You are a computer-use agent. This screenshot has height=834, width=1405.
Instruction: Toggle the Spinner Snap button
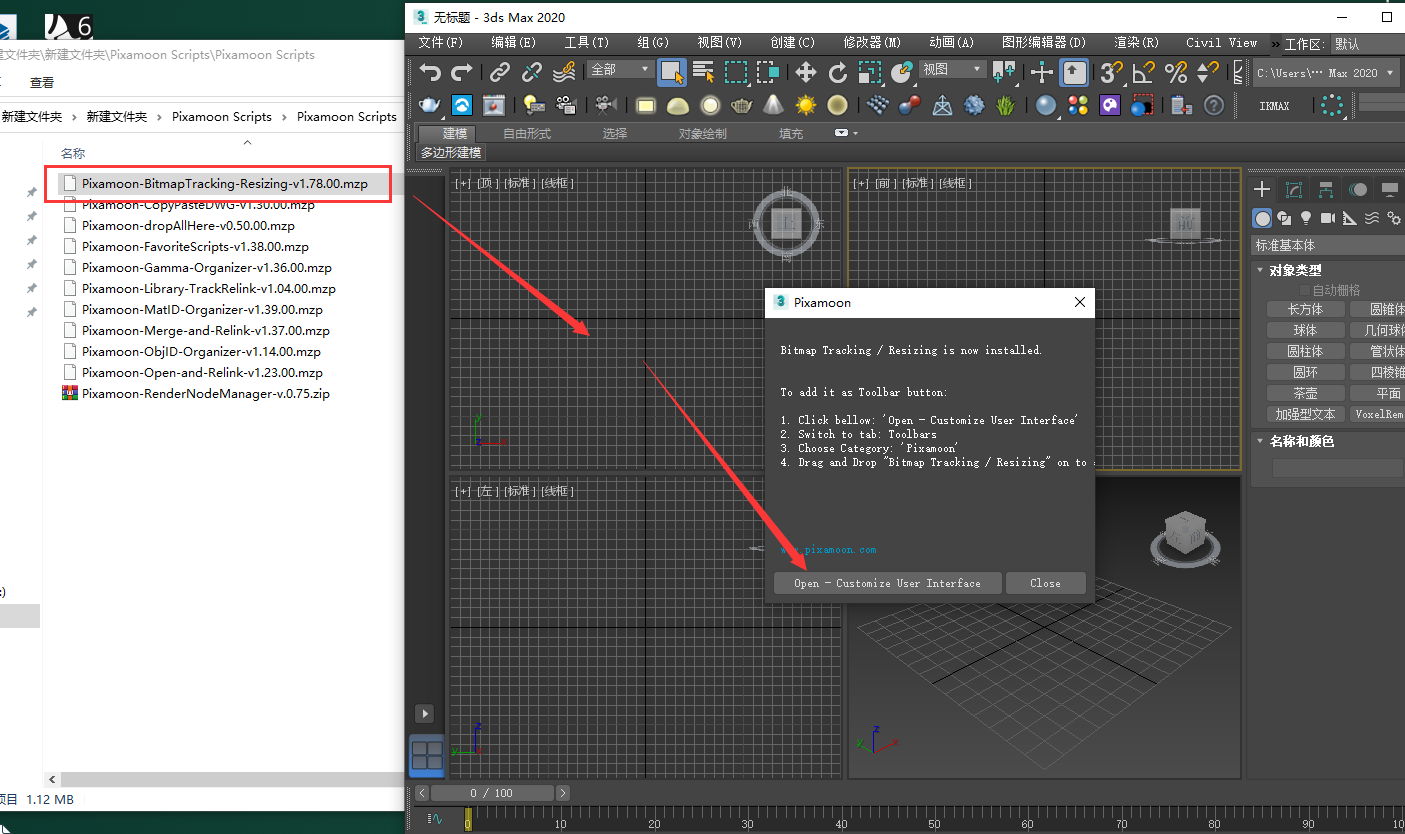pos(1208,72)
